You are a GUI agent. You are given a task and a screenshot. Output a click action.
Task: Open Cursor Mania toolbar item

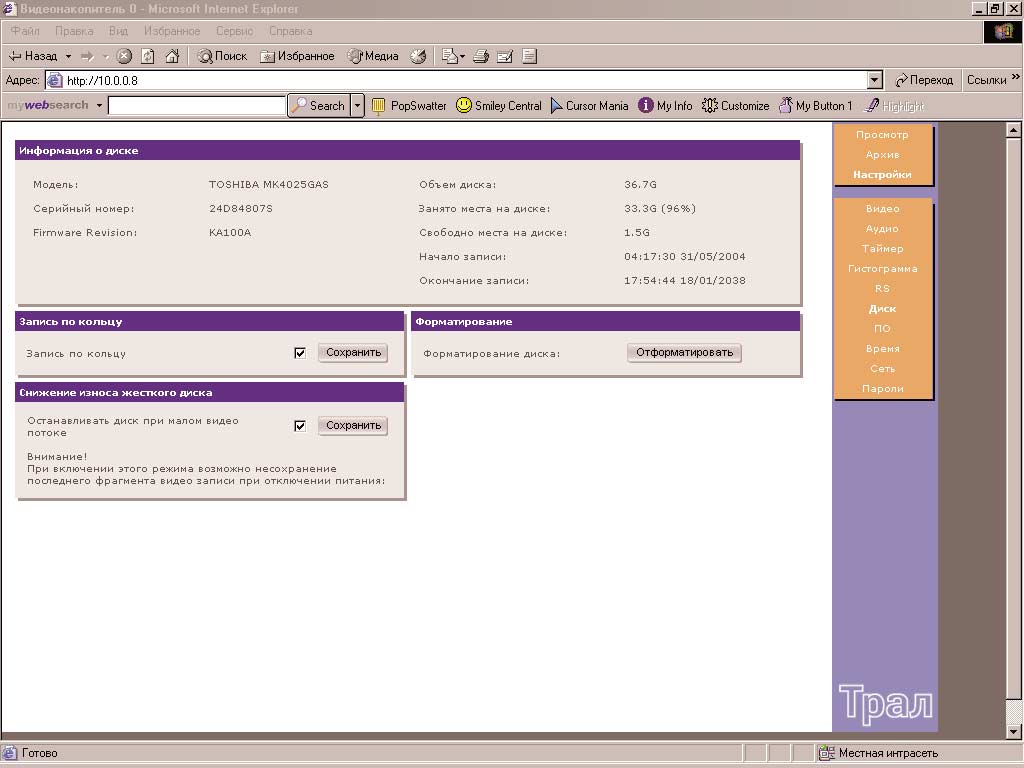(x=589, y=105)
